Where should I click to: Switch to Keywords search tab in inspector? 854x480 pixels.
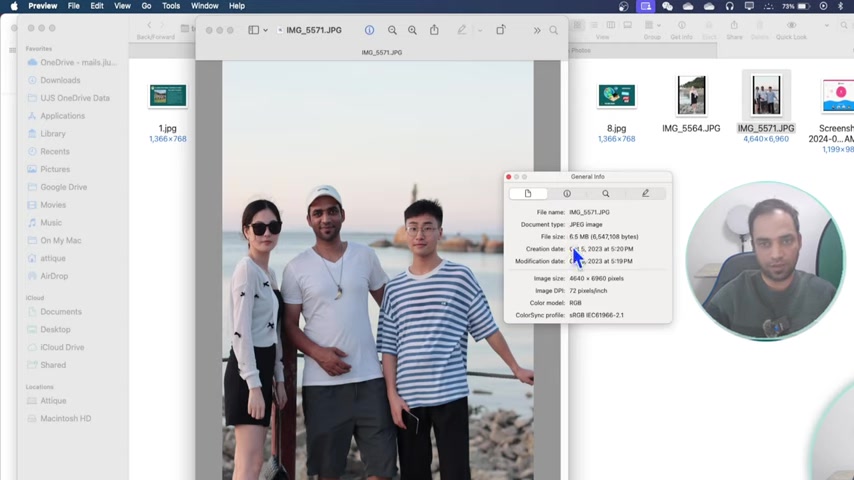pos(606,193)
